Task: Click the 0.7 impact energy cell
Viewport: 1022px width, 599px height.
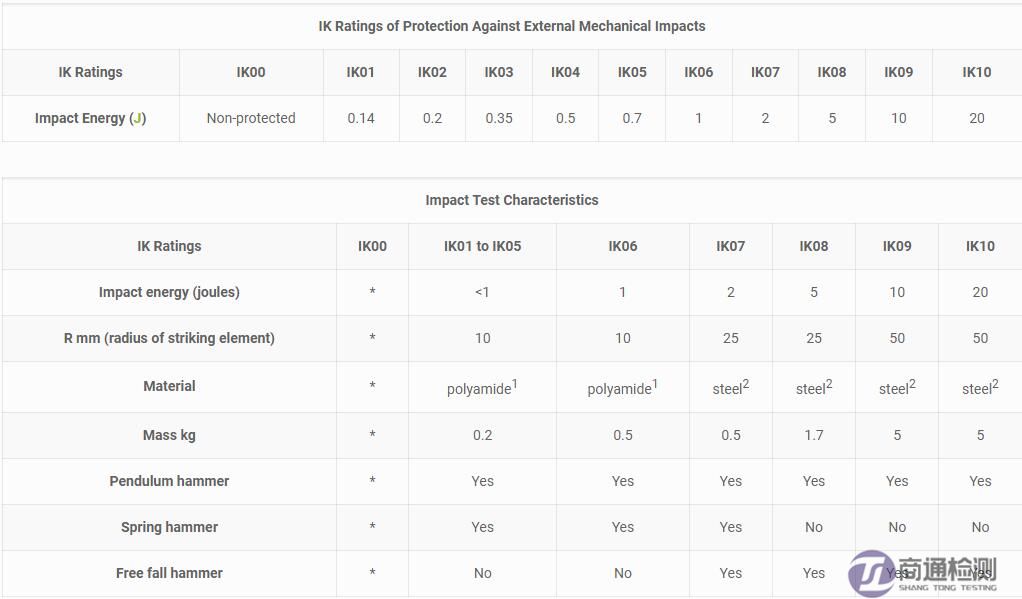Action: pos(632,118)
